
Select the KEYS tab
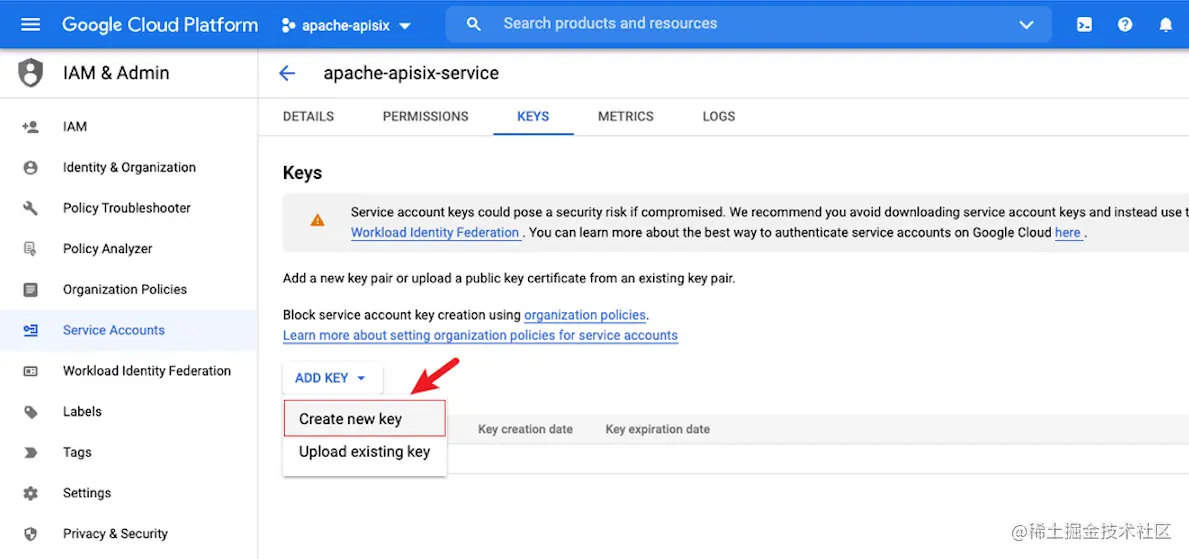(533, 117)
